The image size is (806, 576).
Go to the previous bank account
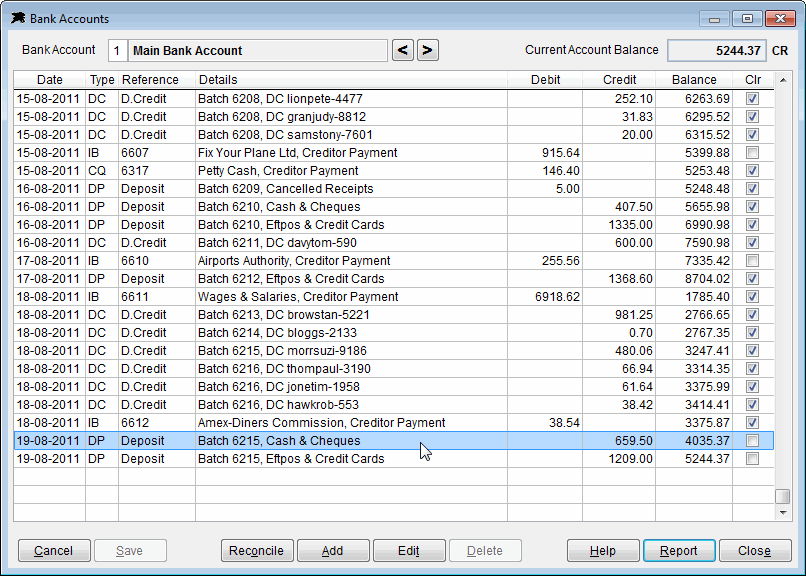[402, 50]
